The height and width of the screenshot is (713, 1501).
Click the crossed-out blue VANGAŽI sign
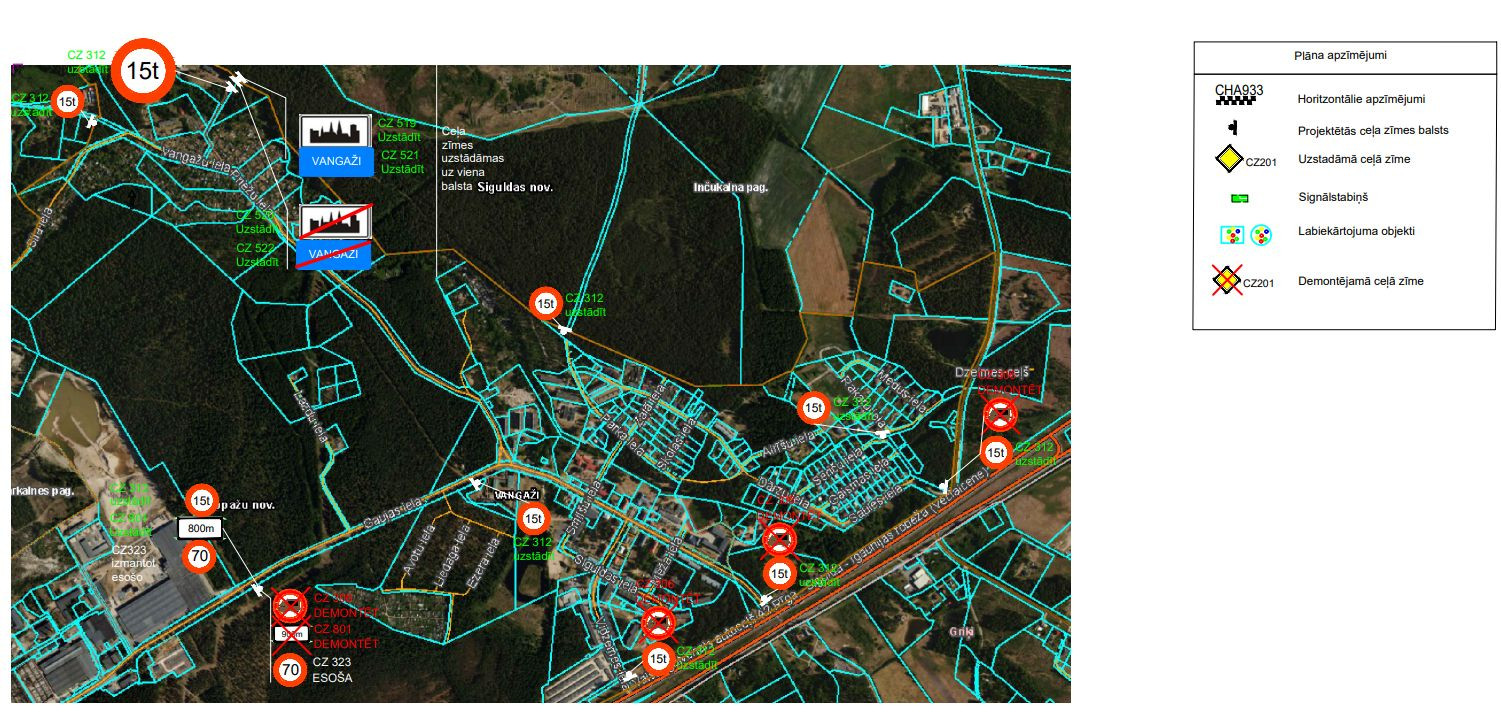pyautogui.click(x=334, y=255)
